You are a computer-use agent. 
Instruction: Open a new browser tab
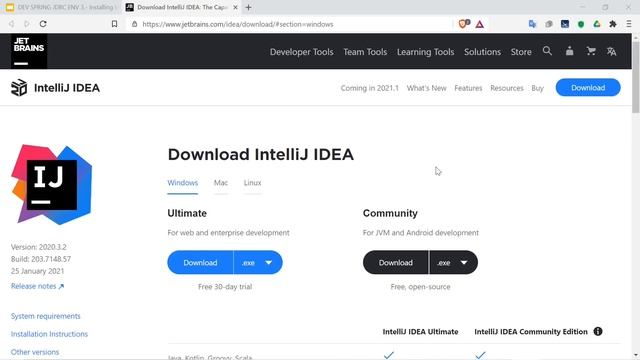[248, 7]
